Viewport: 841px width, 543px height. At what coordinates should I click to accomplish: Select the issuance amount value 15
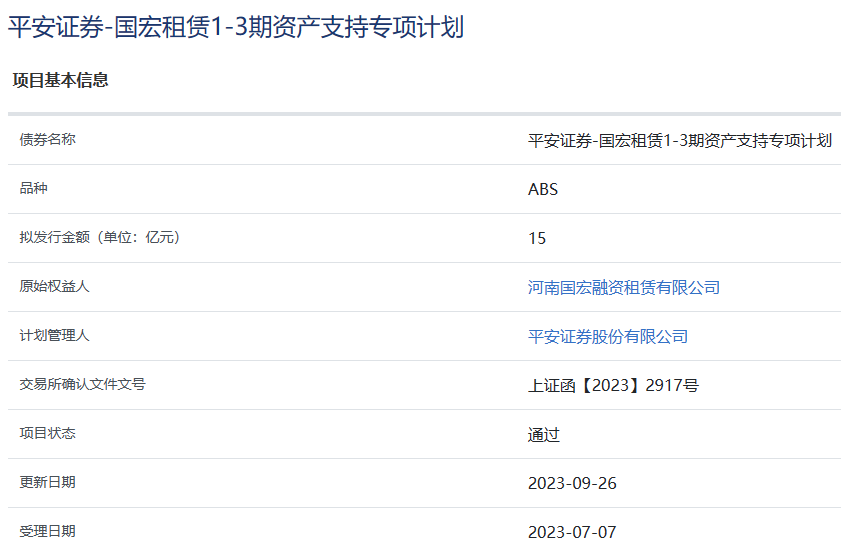pos(537,238)
